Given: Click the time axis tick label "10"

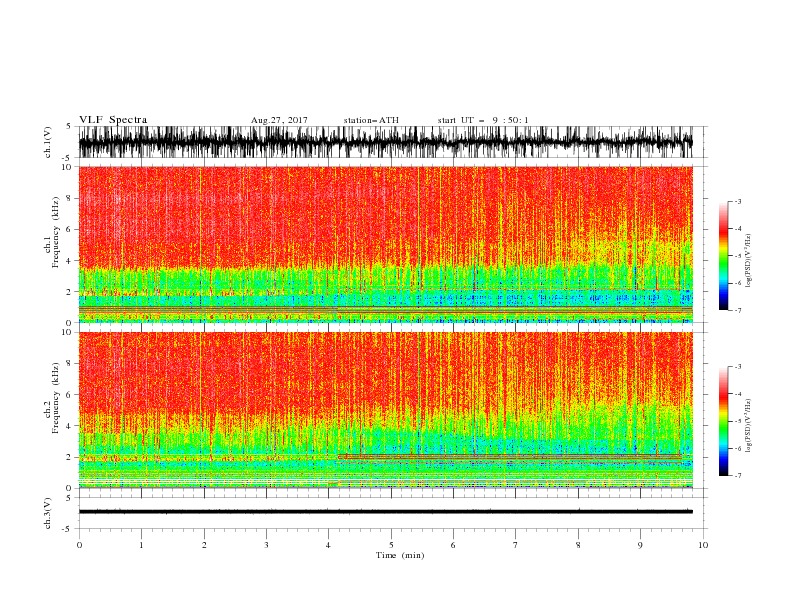Looking at the screenshot, I should (x=703, y=545).
